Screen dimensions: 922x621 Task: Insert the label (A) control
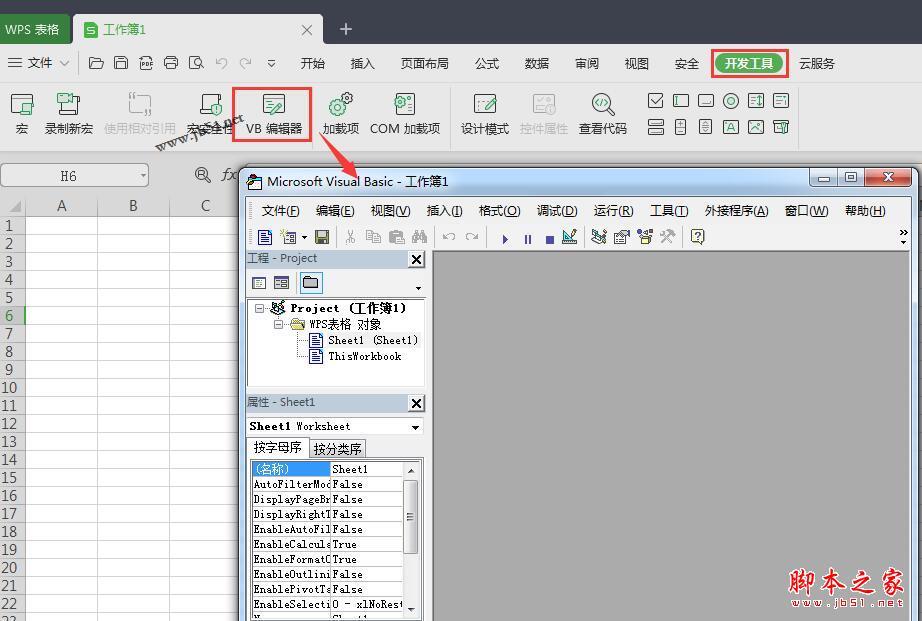(x=731, y=127)
